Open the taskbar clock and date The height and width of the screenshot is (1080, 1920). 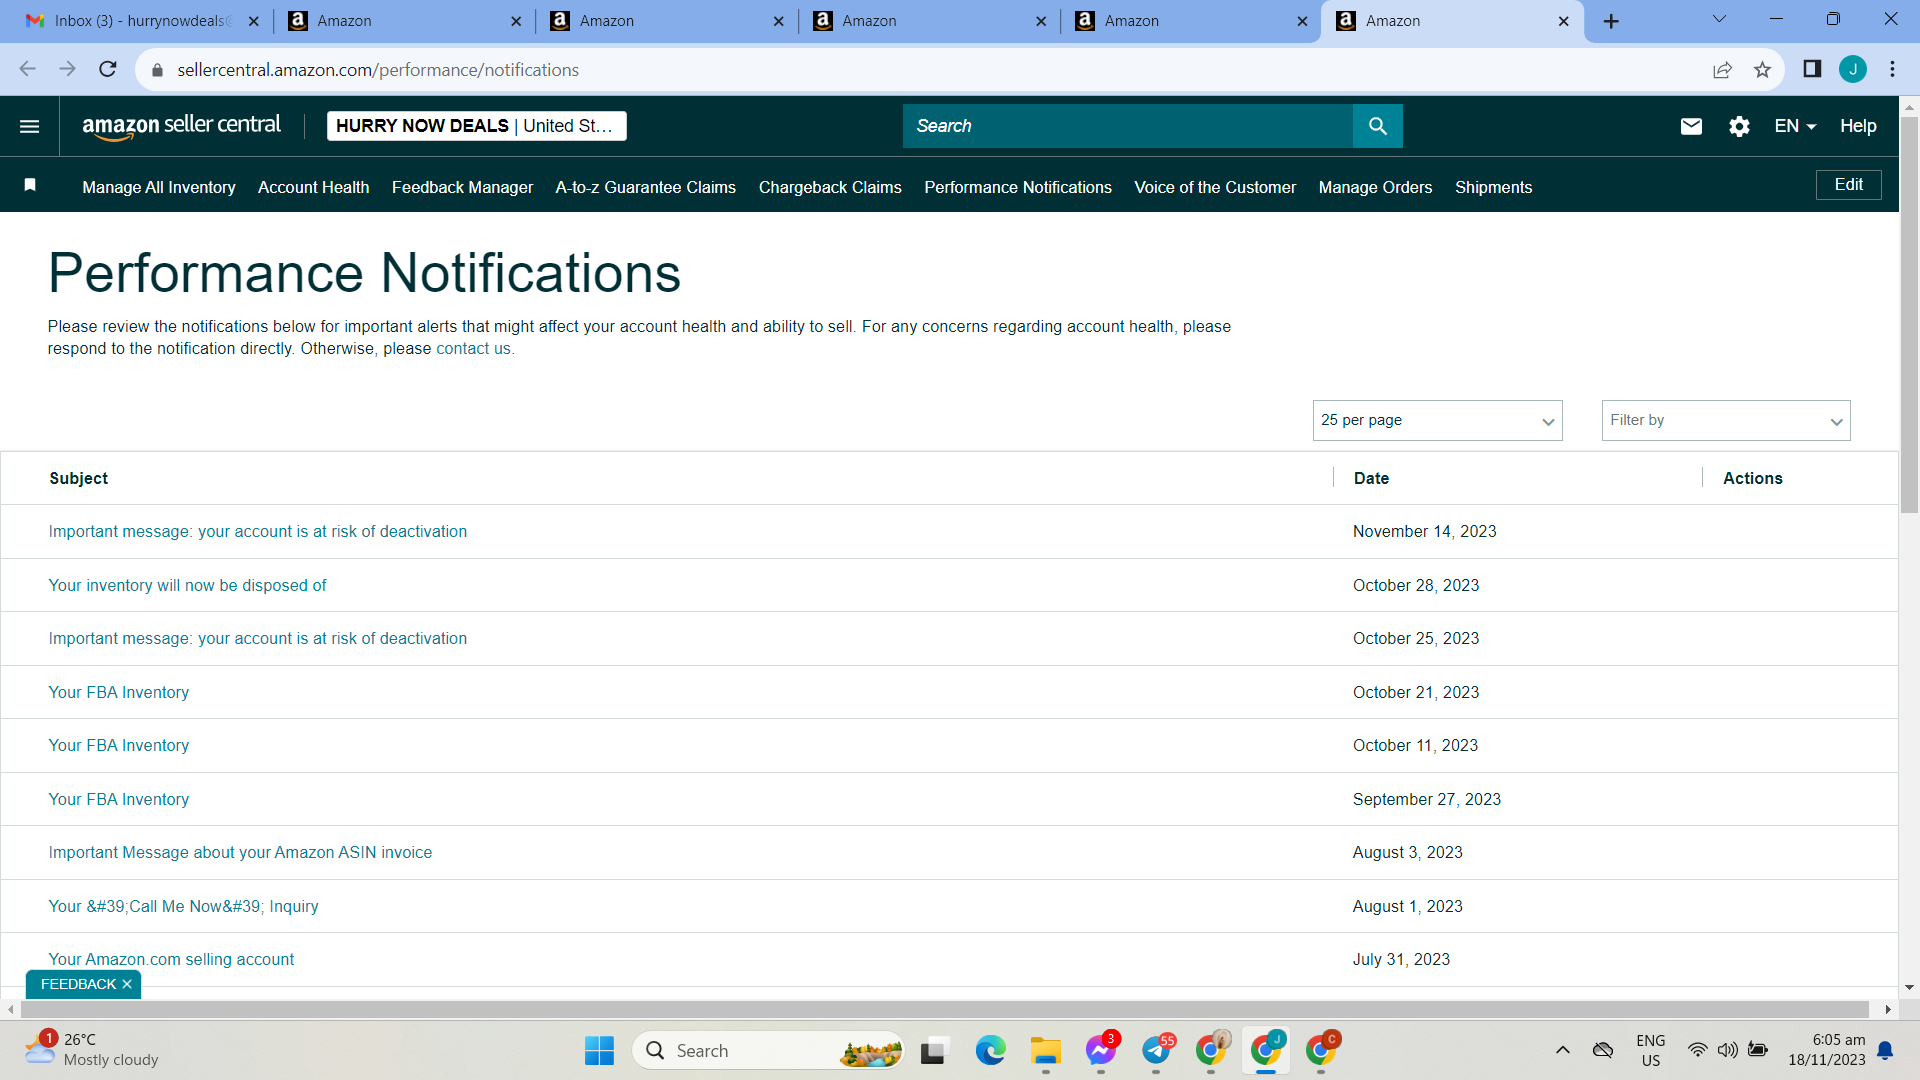1827,1050
